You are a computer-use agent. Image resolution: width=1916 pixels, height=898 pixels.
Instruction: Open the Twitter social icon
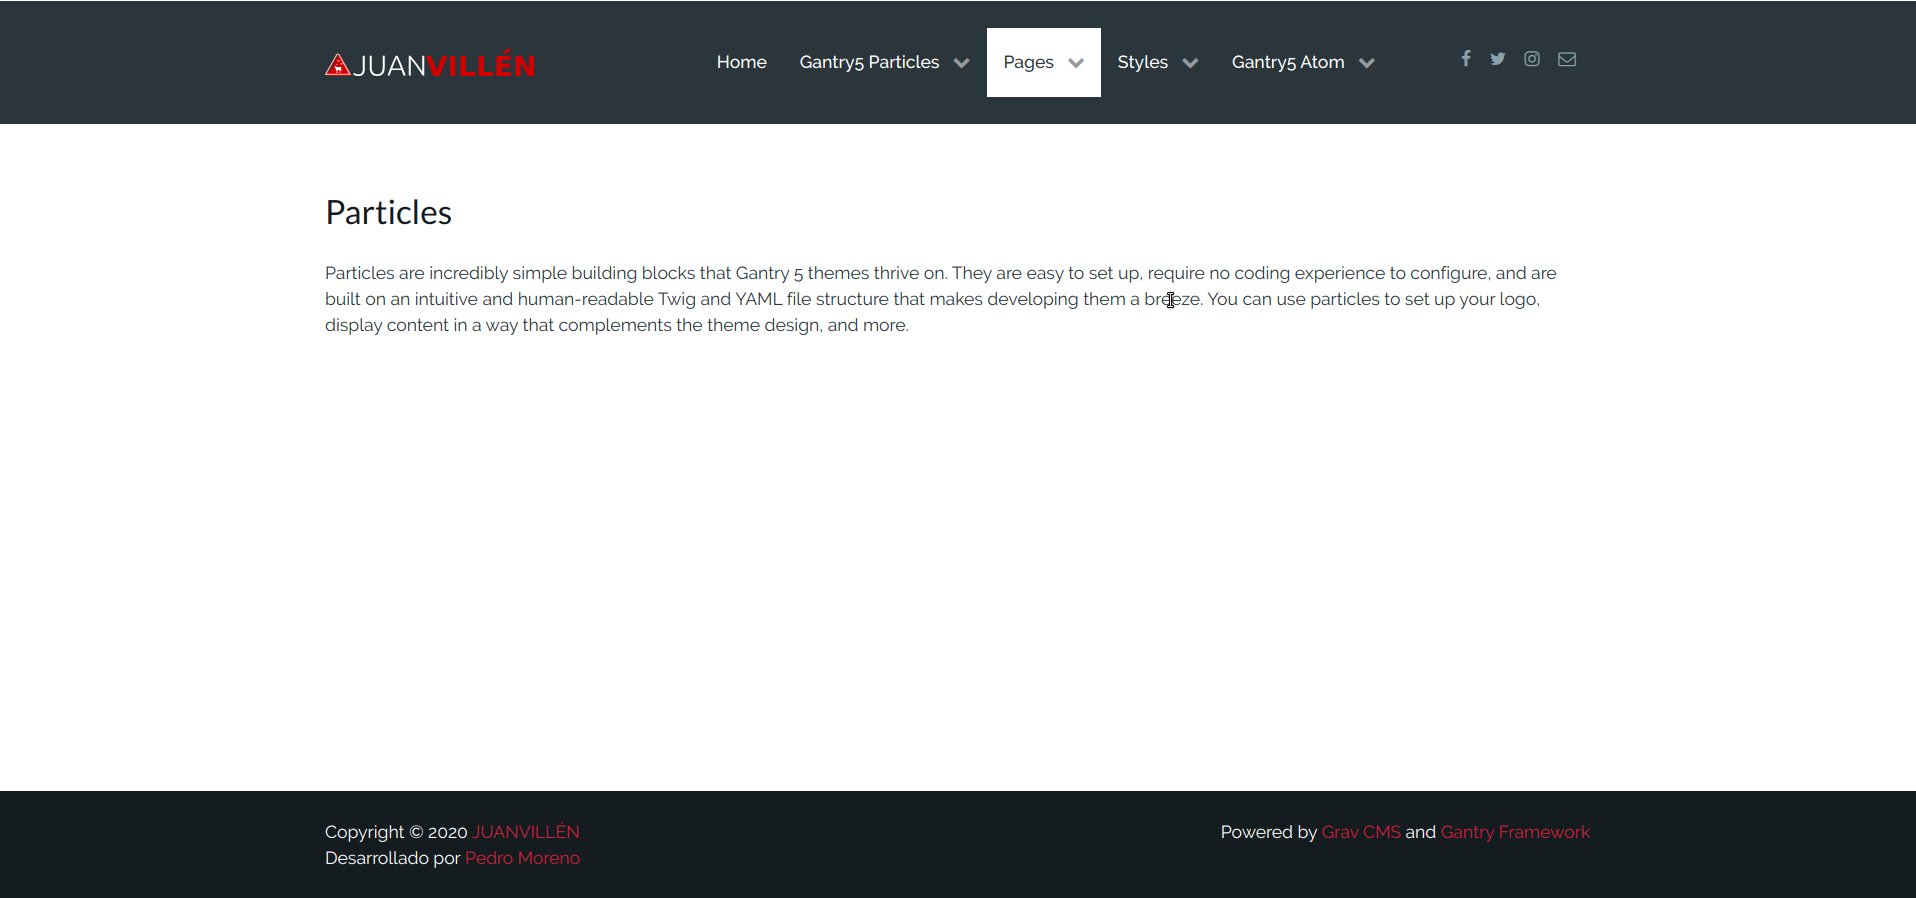[x=1498, y=59]
